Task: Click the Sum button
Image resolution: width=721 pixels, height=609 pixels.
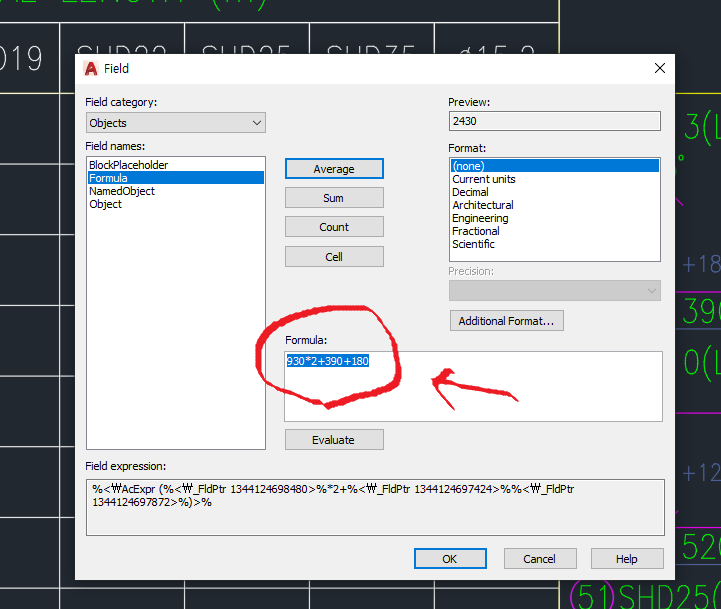Action: [x=334, y=198]
